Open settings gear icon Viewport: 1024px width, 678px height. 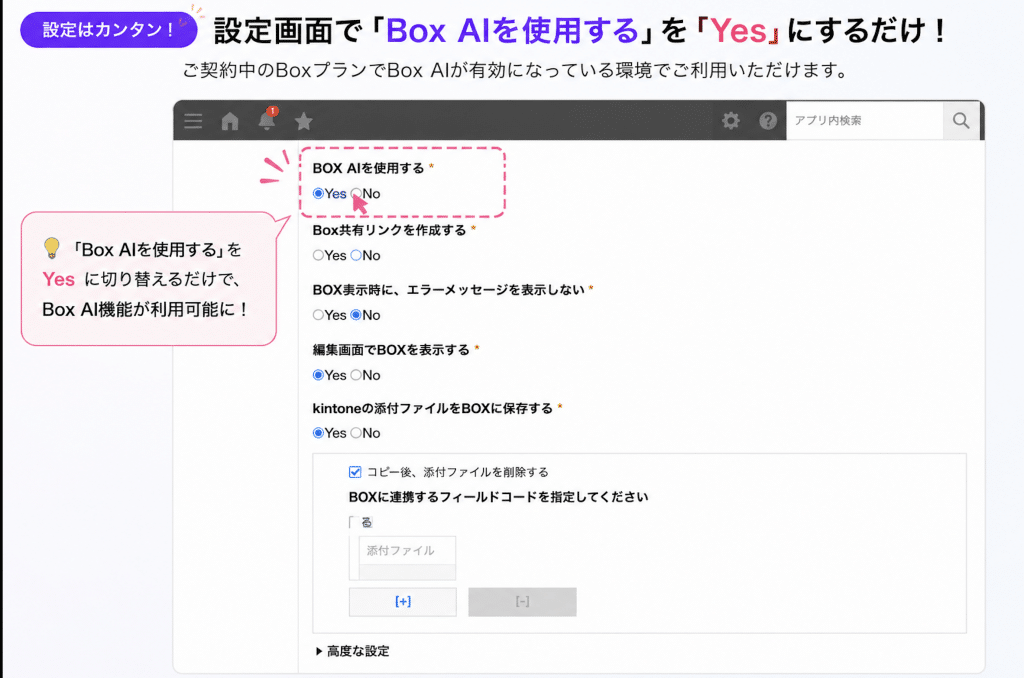pos(731,120)
